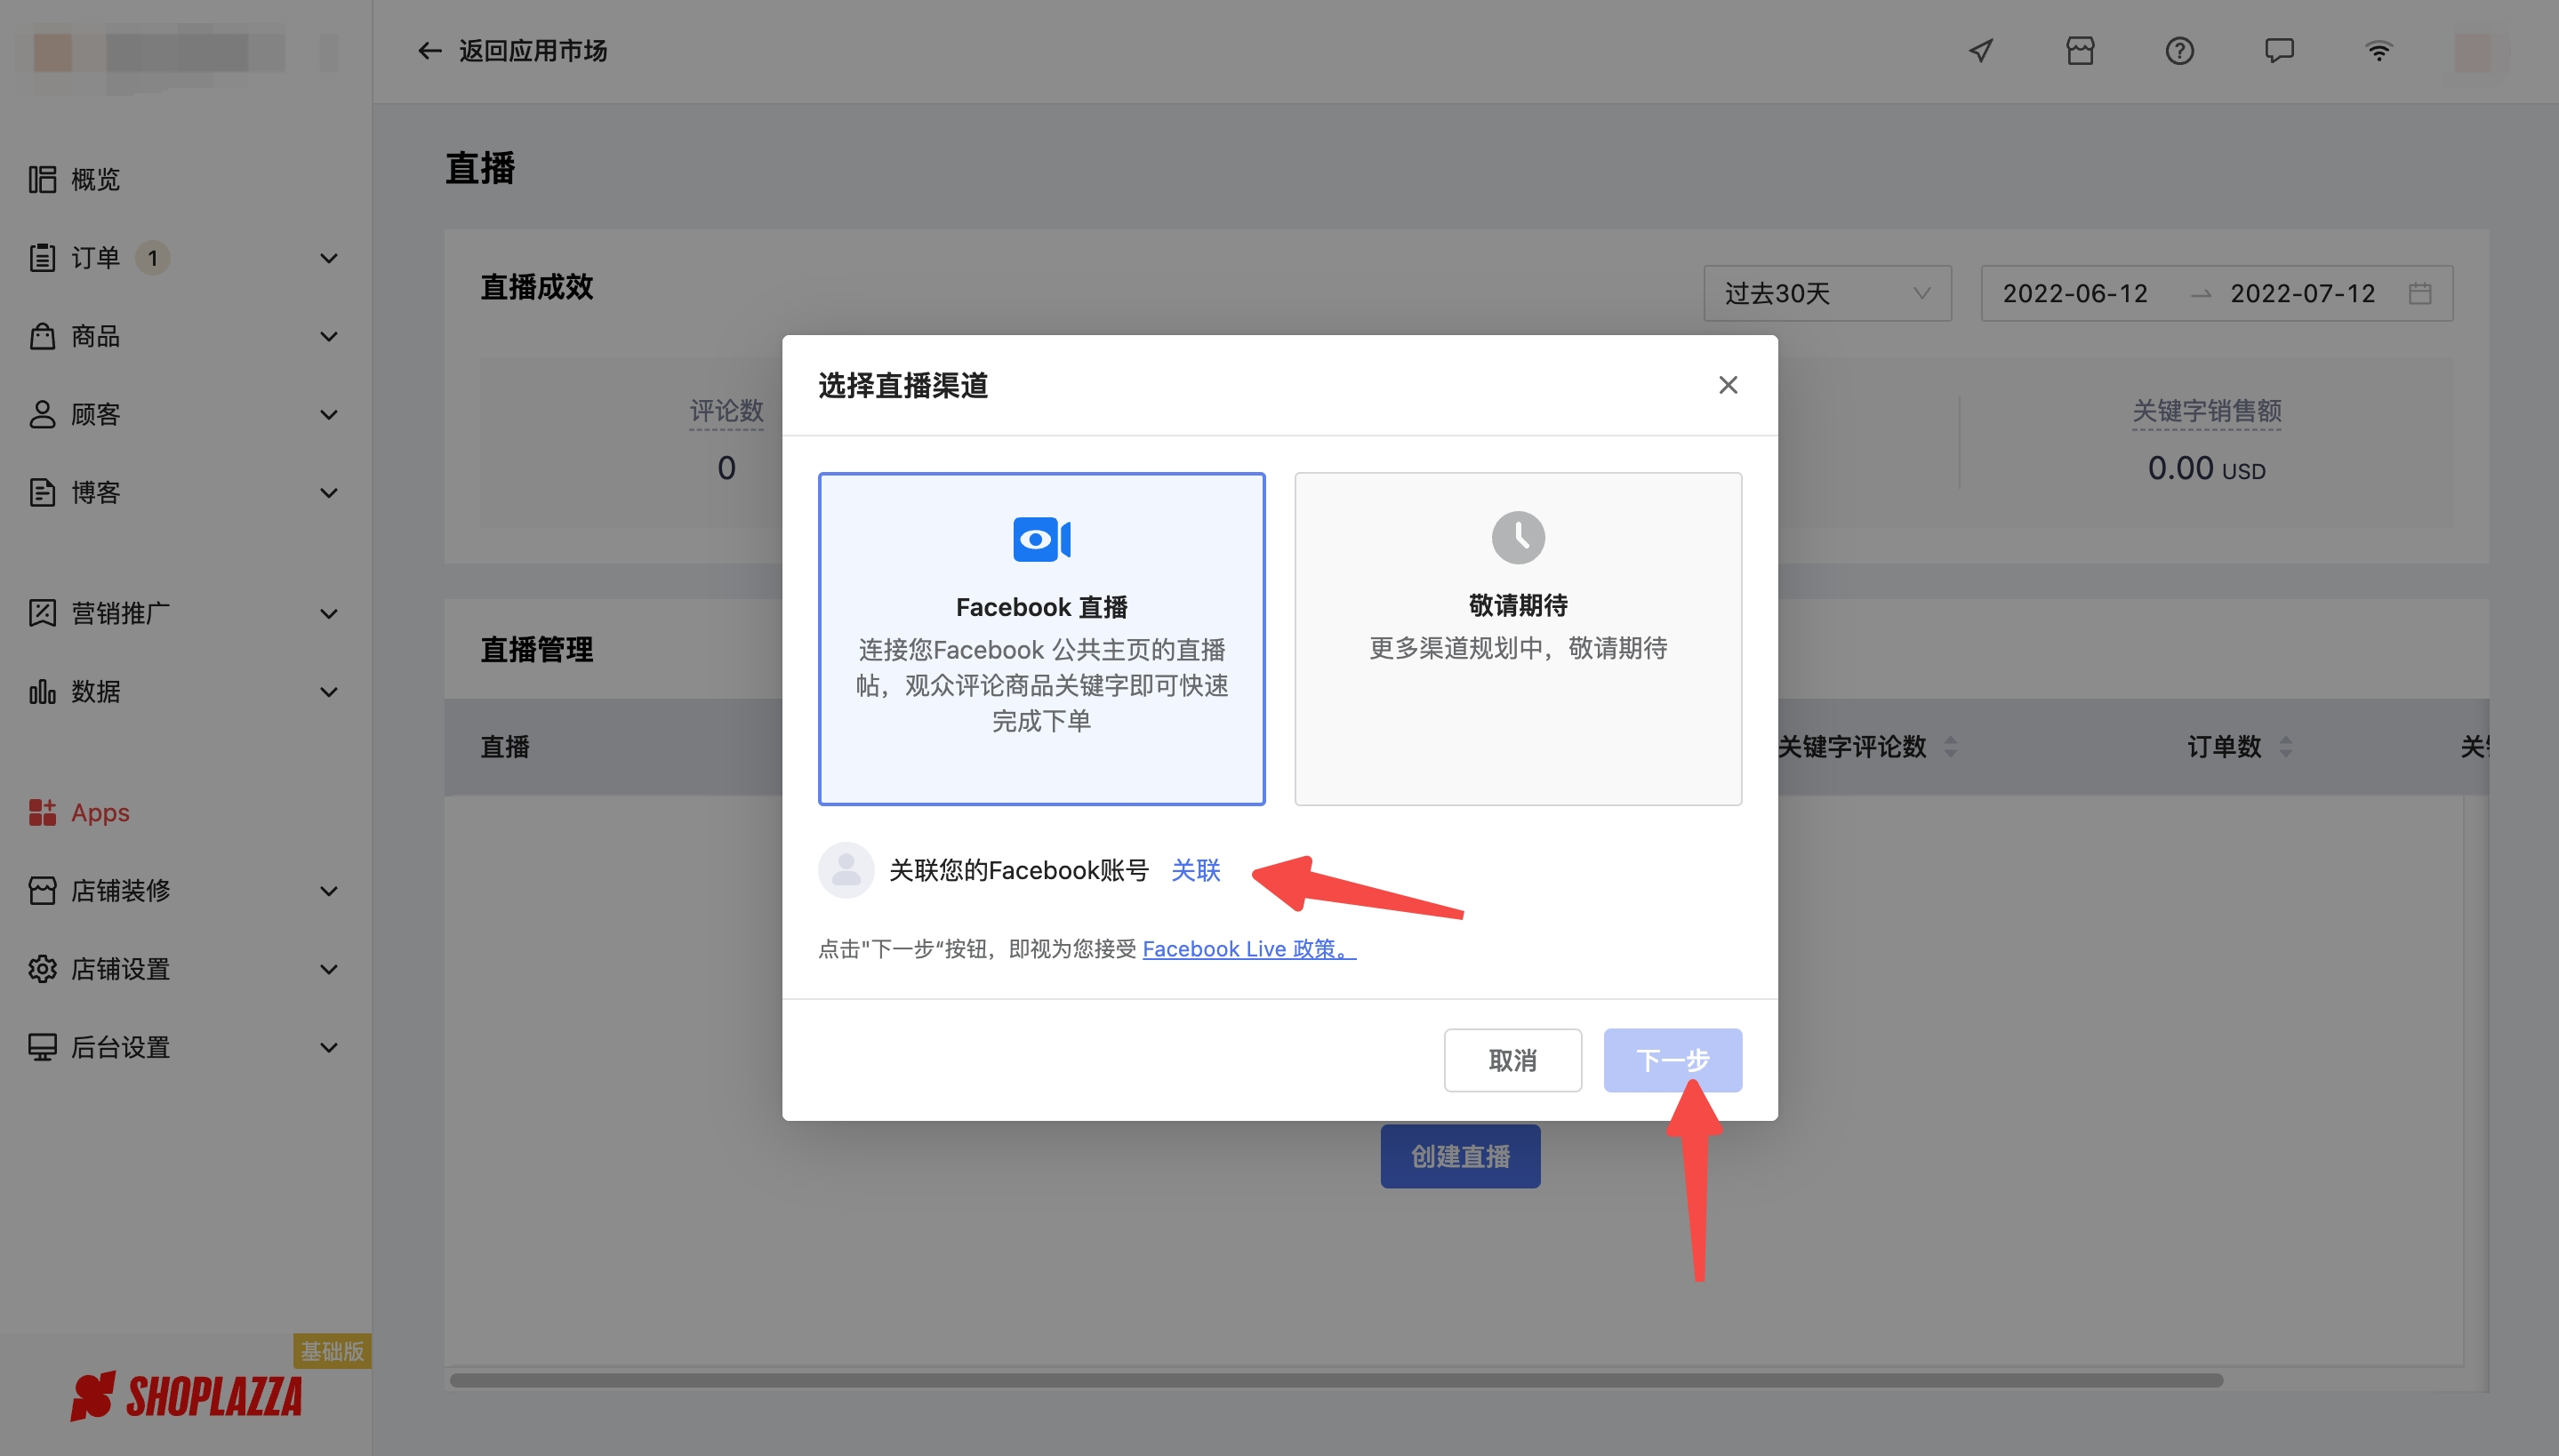This screenshot has height=1456, width=2559.
Task: Click the 下一步 button
Action: pyautogui.click(x=1672, y=1059)
